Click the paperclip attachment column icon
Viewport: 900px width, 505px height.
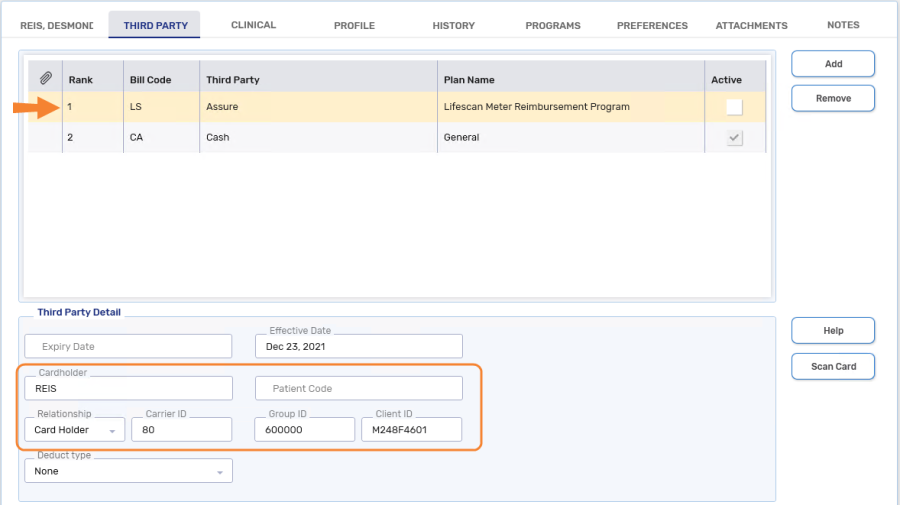click(x=45, y=79)
